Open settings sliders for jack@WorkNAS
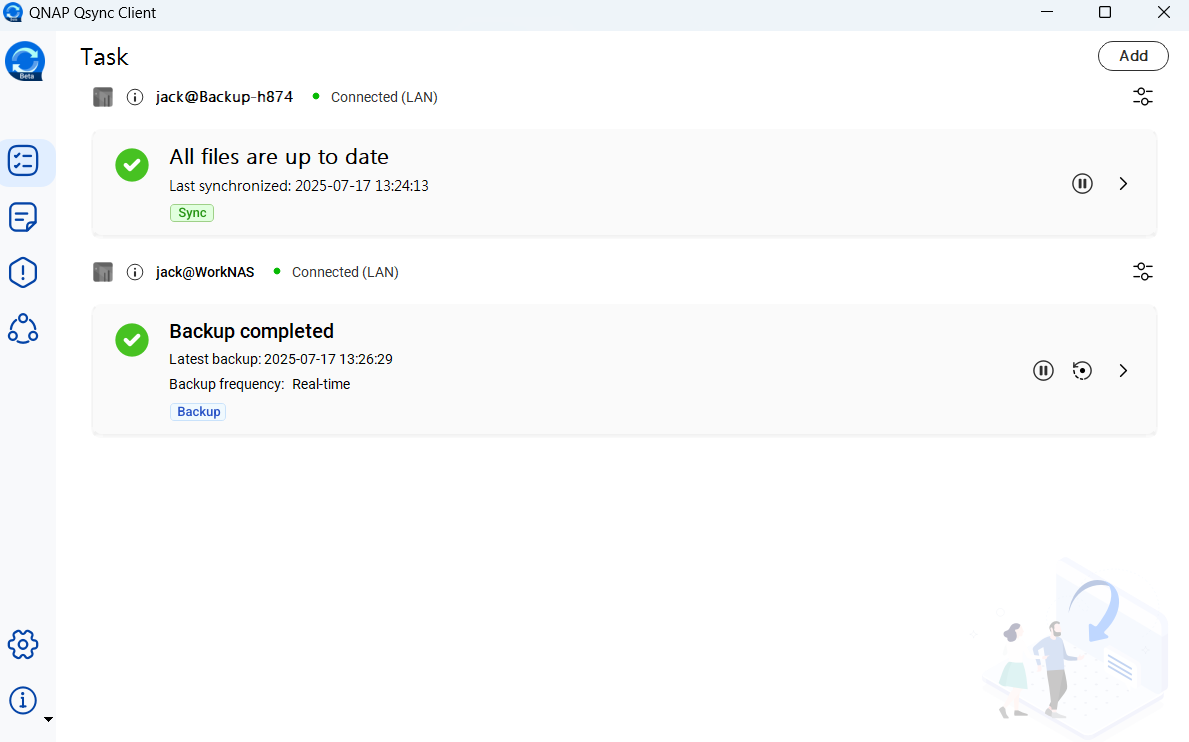This screenshot has width=1189, height=742. 1143,272
